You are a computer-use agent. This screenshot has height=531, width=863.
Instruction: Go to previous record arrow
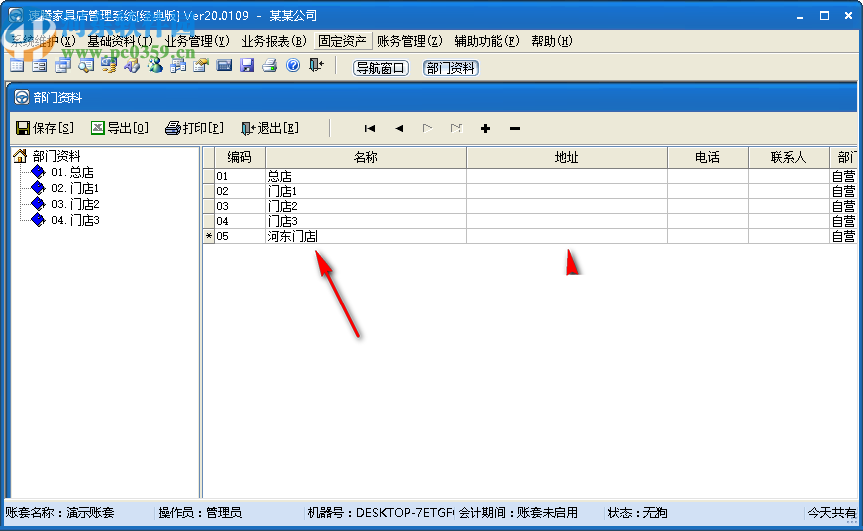[x=399, y=128]
